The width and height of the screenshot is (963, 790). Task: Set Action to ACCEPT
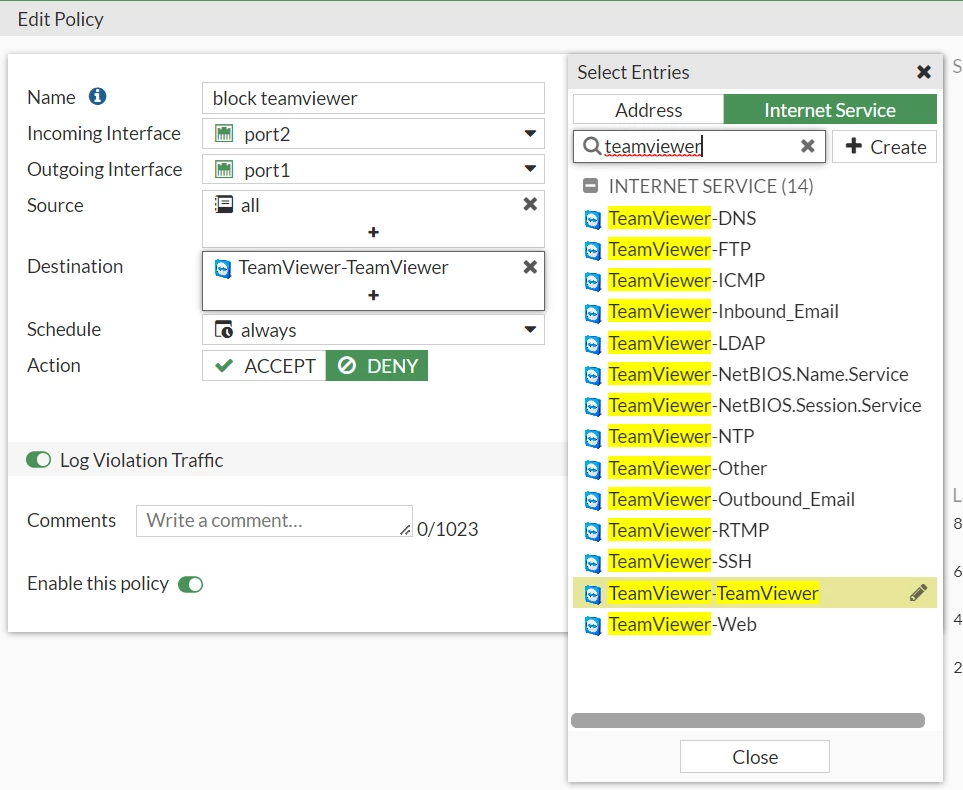264,366
